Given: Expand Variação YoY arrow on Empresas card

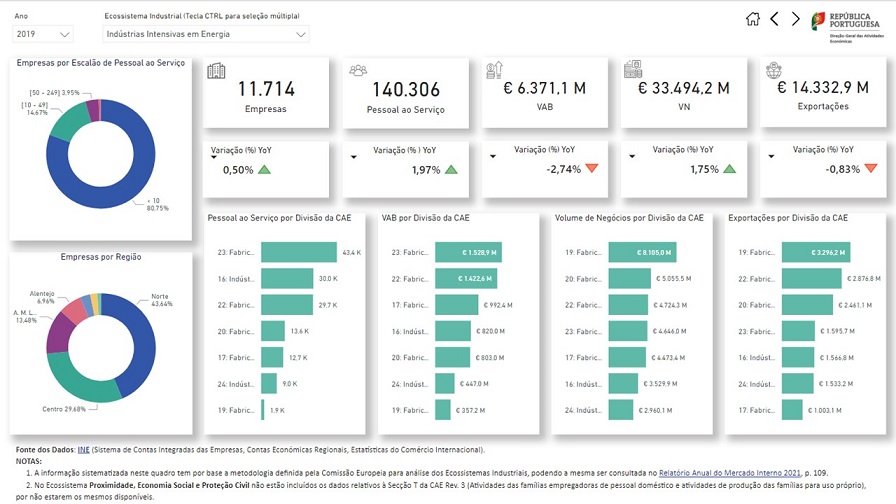Looking at the screenshot, I should click(214, 157).
